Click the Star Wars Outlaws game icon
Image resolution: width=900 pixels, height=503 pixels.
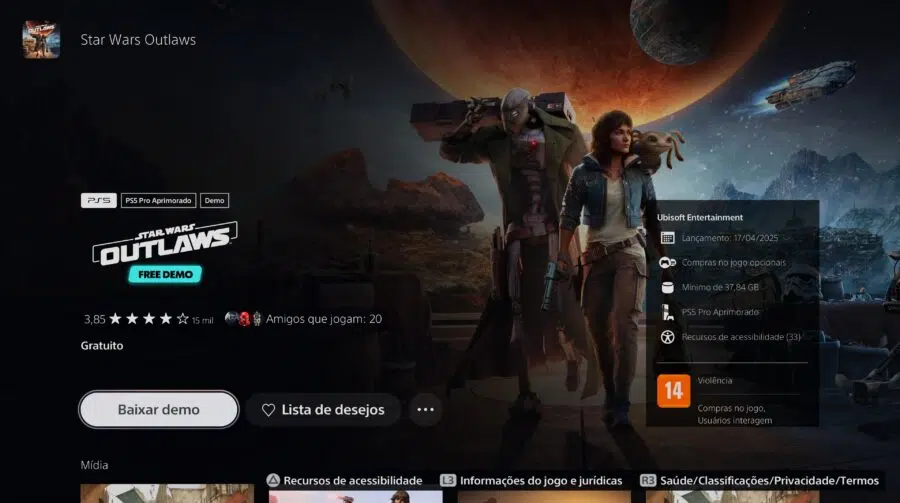point(41,40)
